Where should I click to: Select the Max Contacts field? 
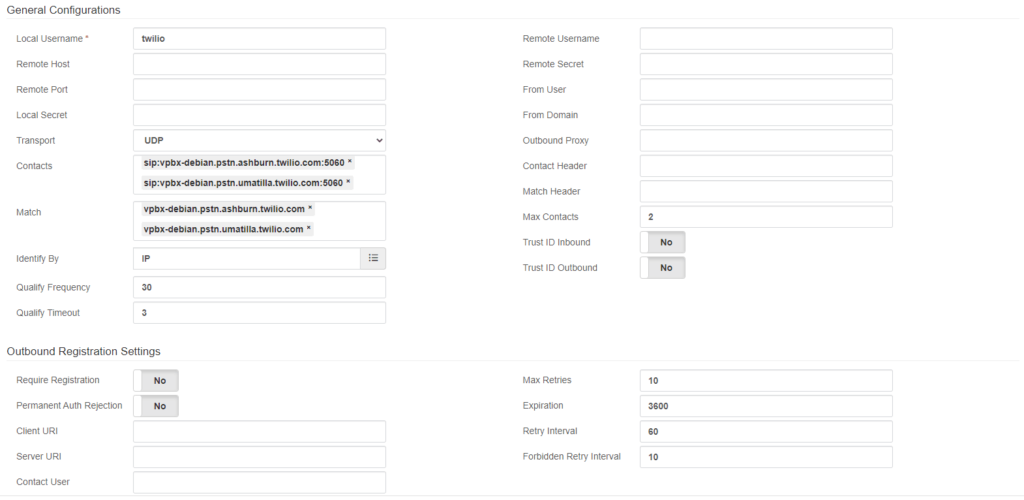[x=766, y=217]
